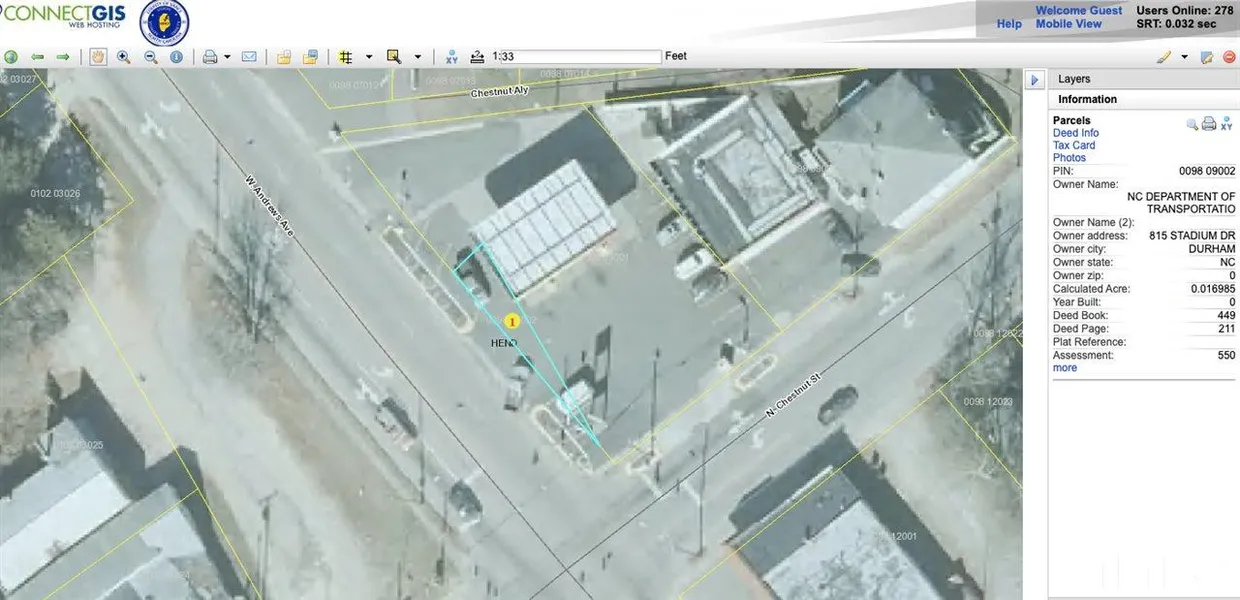
Task: Go to previous map extent arrow
Action: tap(37, 57)
